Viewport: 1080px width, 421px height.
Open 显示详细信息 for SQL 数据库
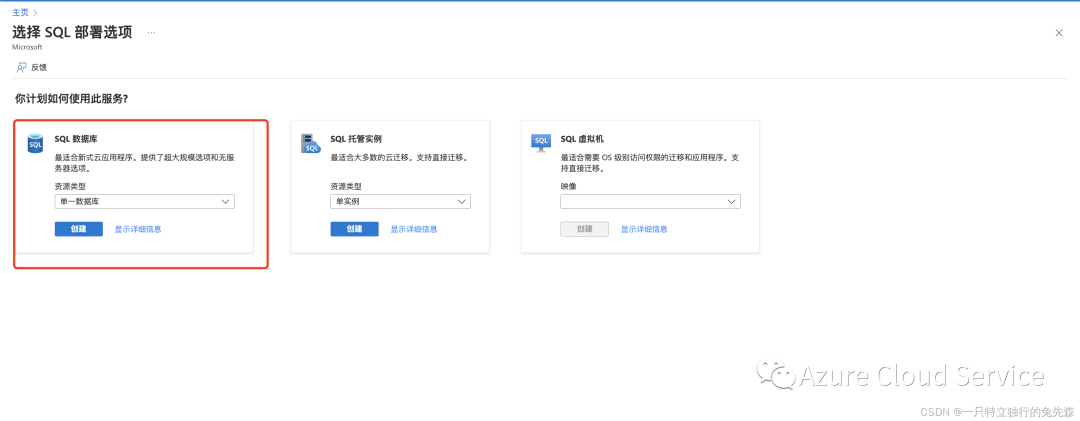click(x=138, y=229)
